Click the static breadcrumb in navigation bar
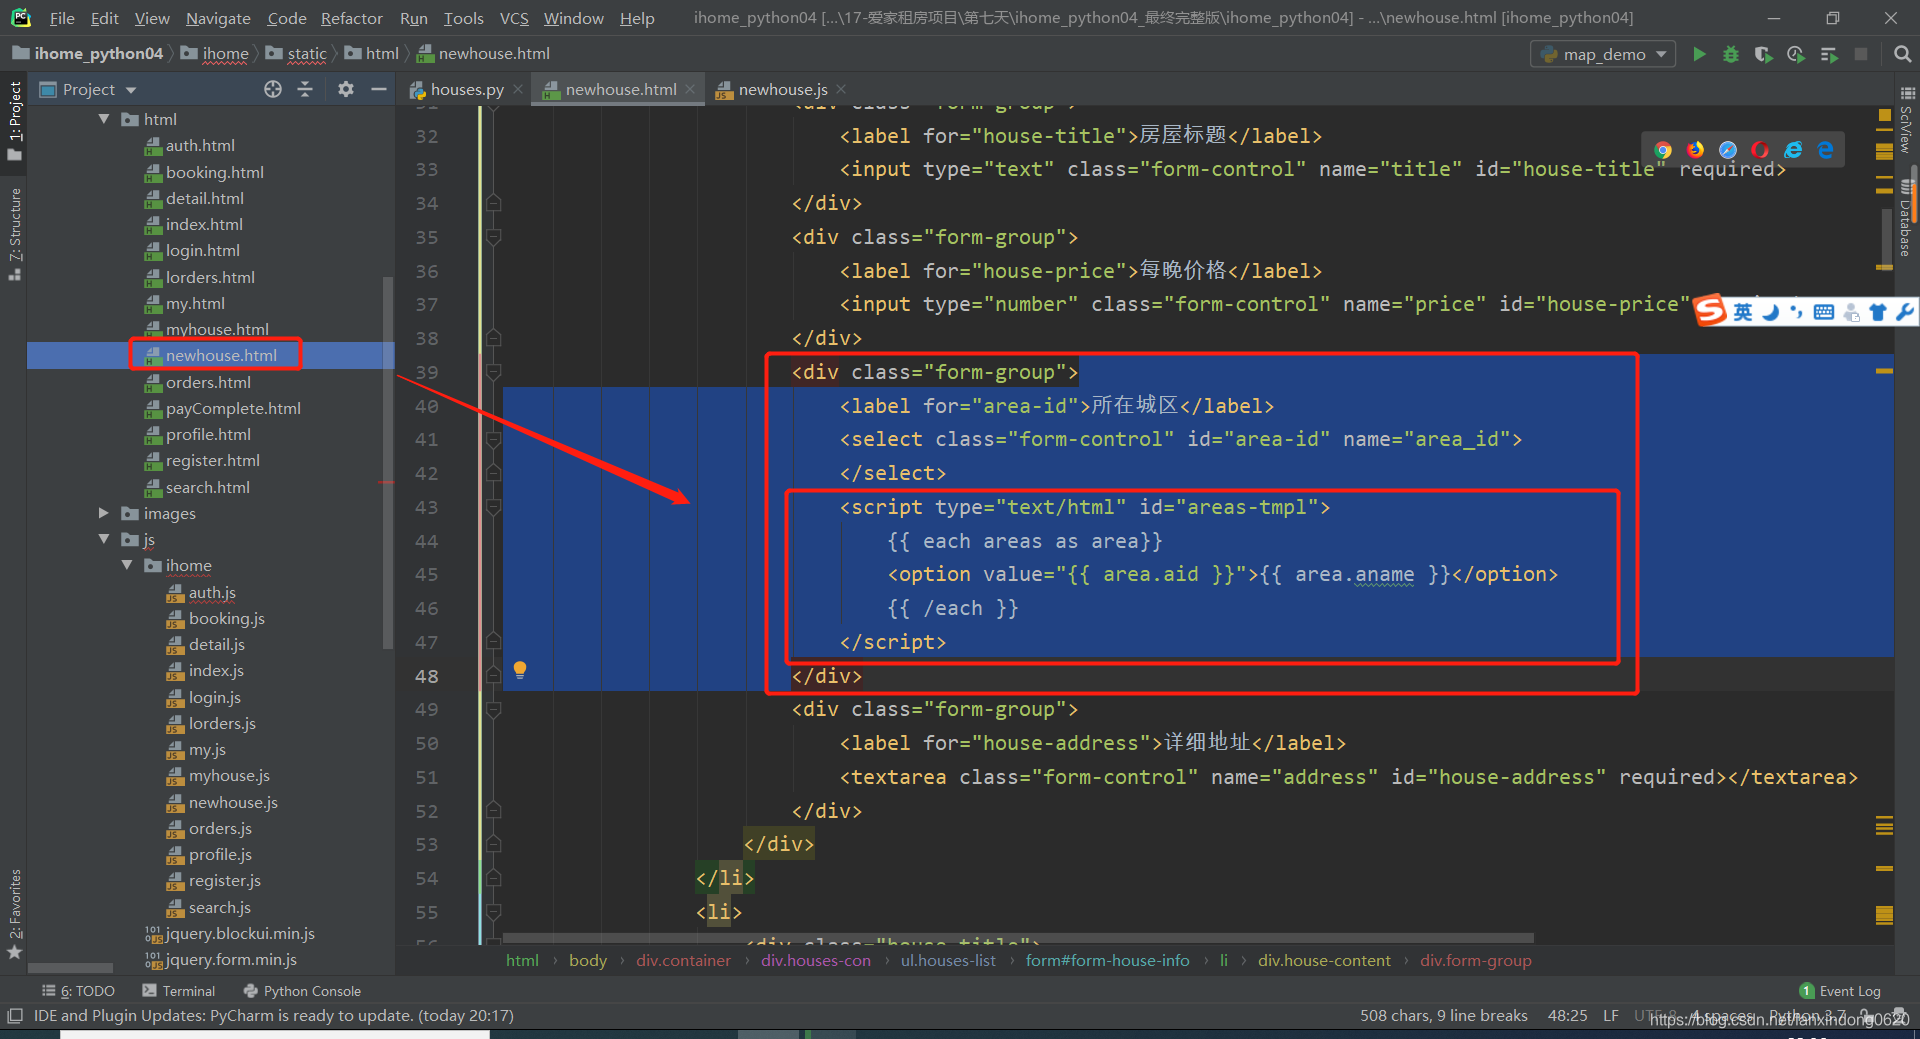Image resolution: width=1920 pixels, height=1039 pixels. point(306,54)
